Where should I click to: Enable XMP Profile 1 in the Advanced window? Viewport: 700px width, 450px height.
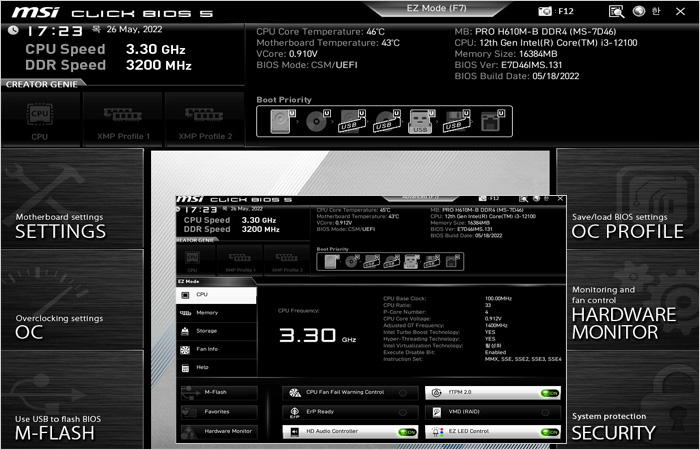(x=123, y=120)
